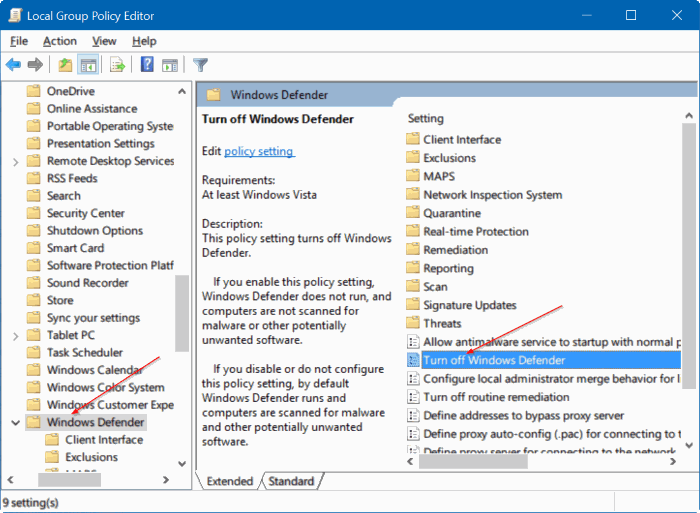Select Client Interface in the settings list
700x513 pixels.
(462, 139)
